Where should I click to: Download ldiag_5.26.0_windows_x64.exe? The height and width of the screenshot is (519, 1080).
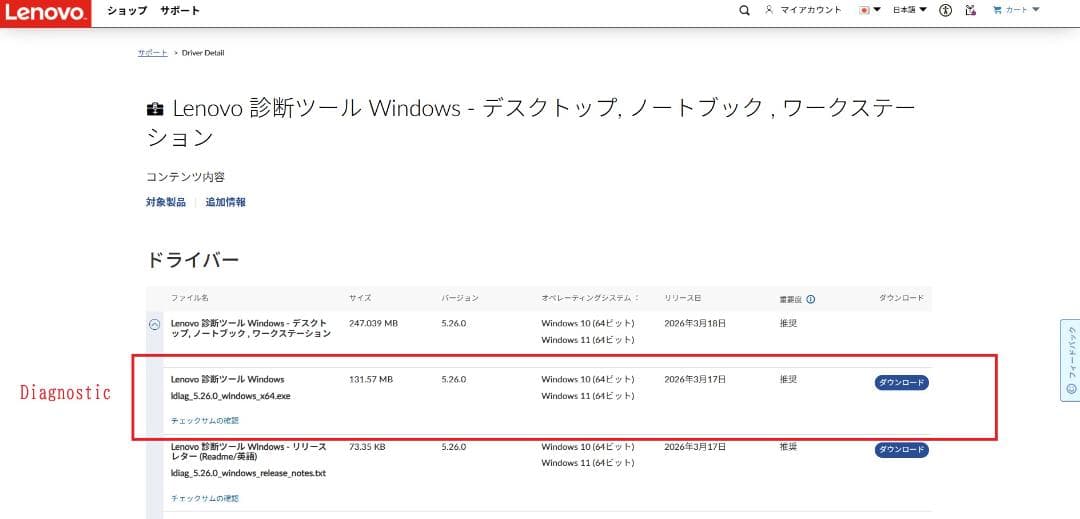[902, 383]
